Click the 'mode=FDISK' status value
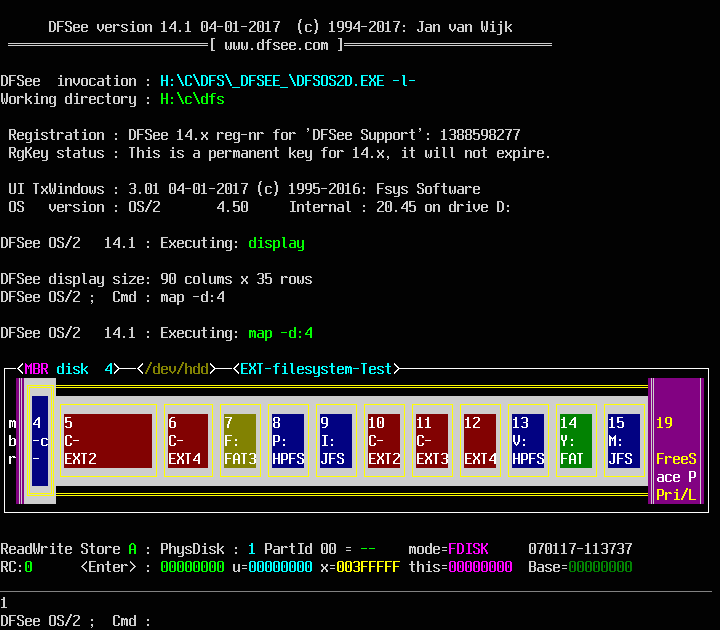 click(448, 549)
